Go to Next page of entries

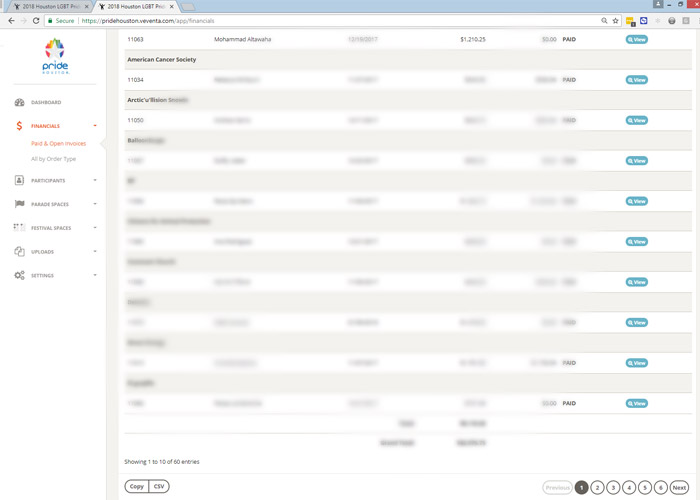[679, 488]
